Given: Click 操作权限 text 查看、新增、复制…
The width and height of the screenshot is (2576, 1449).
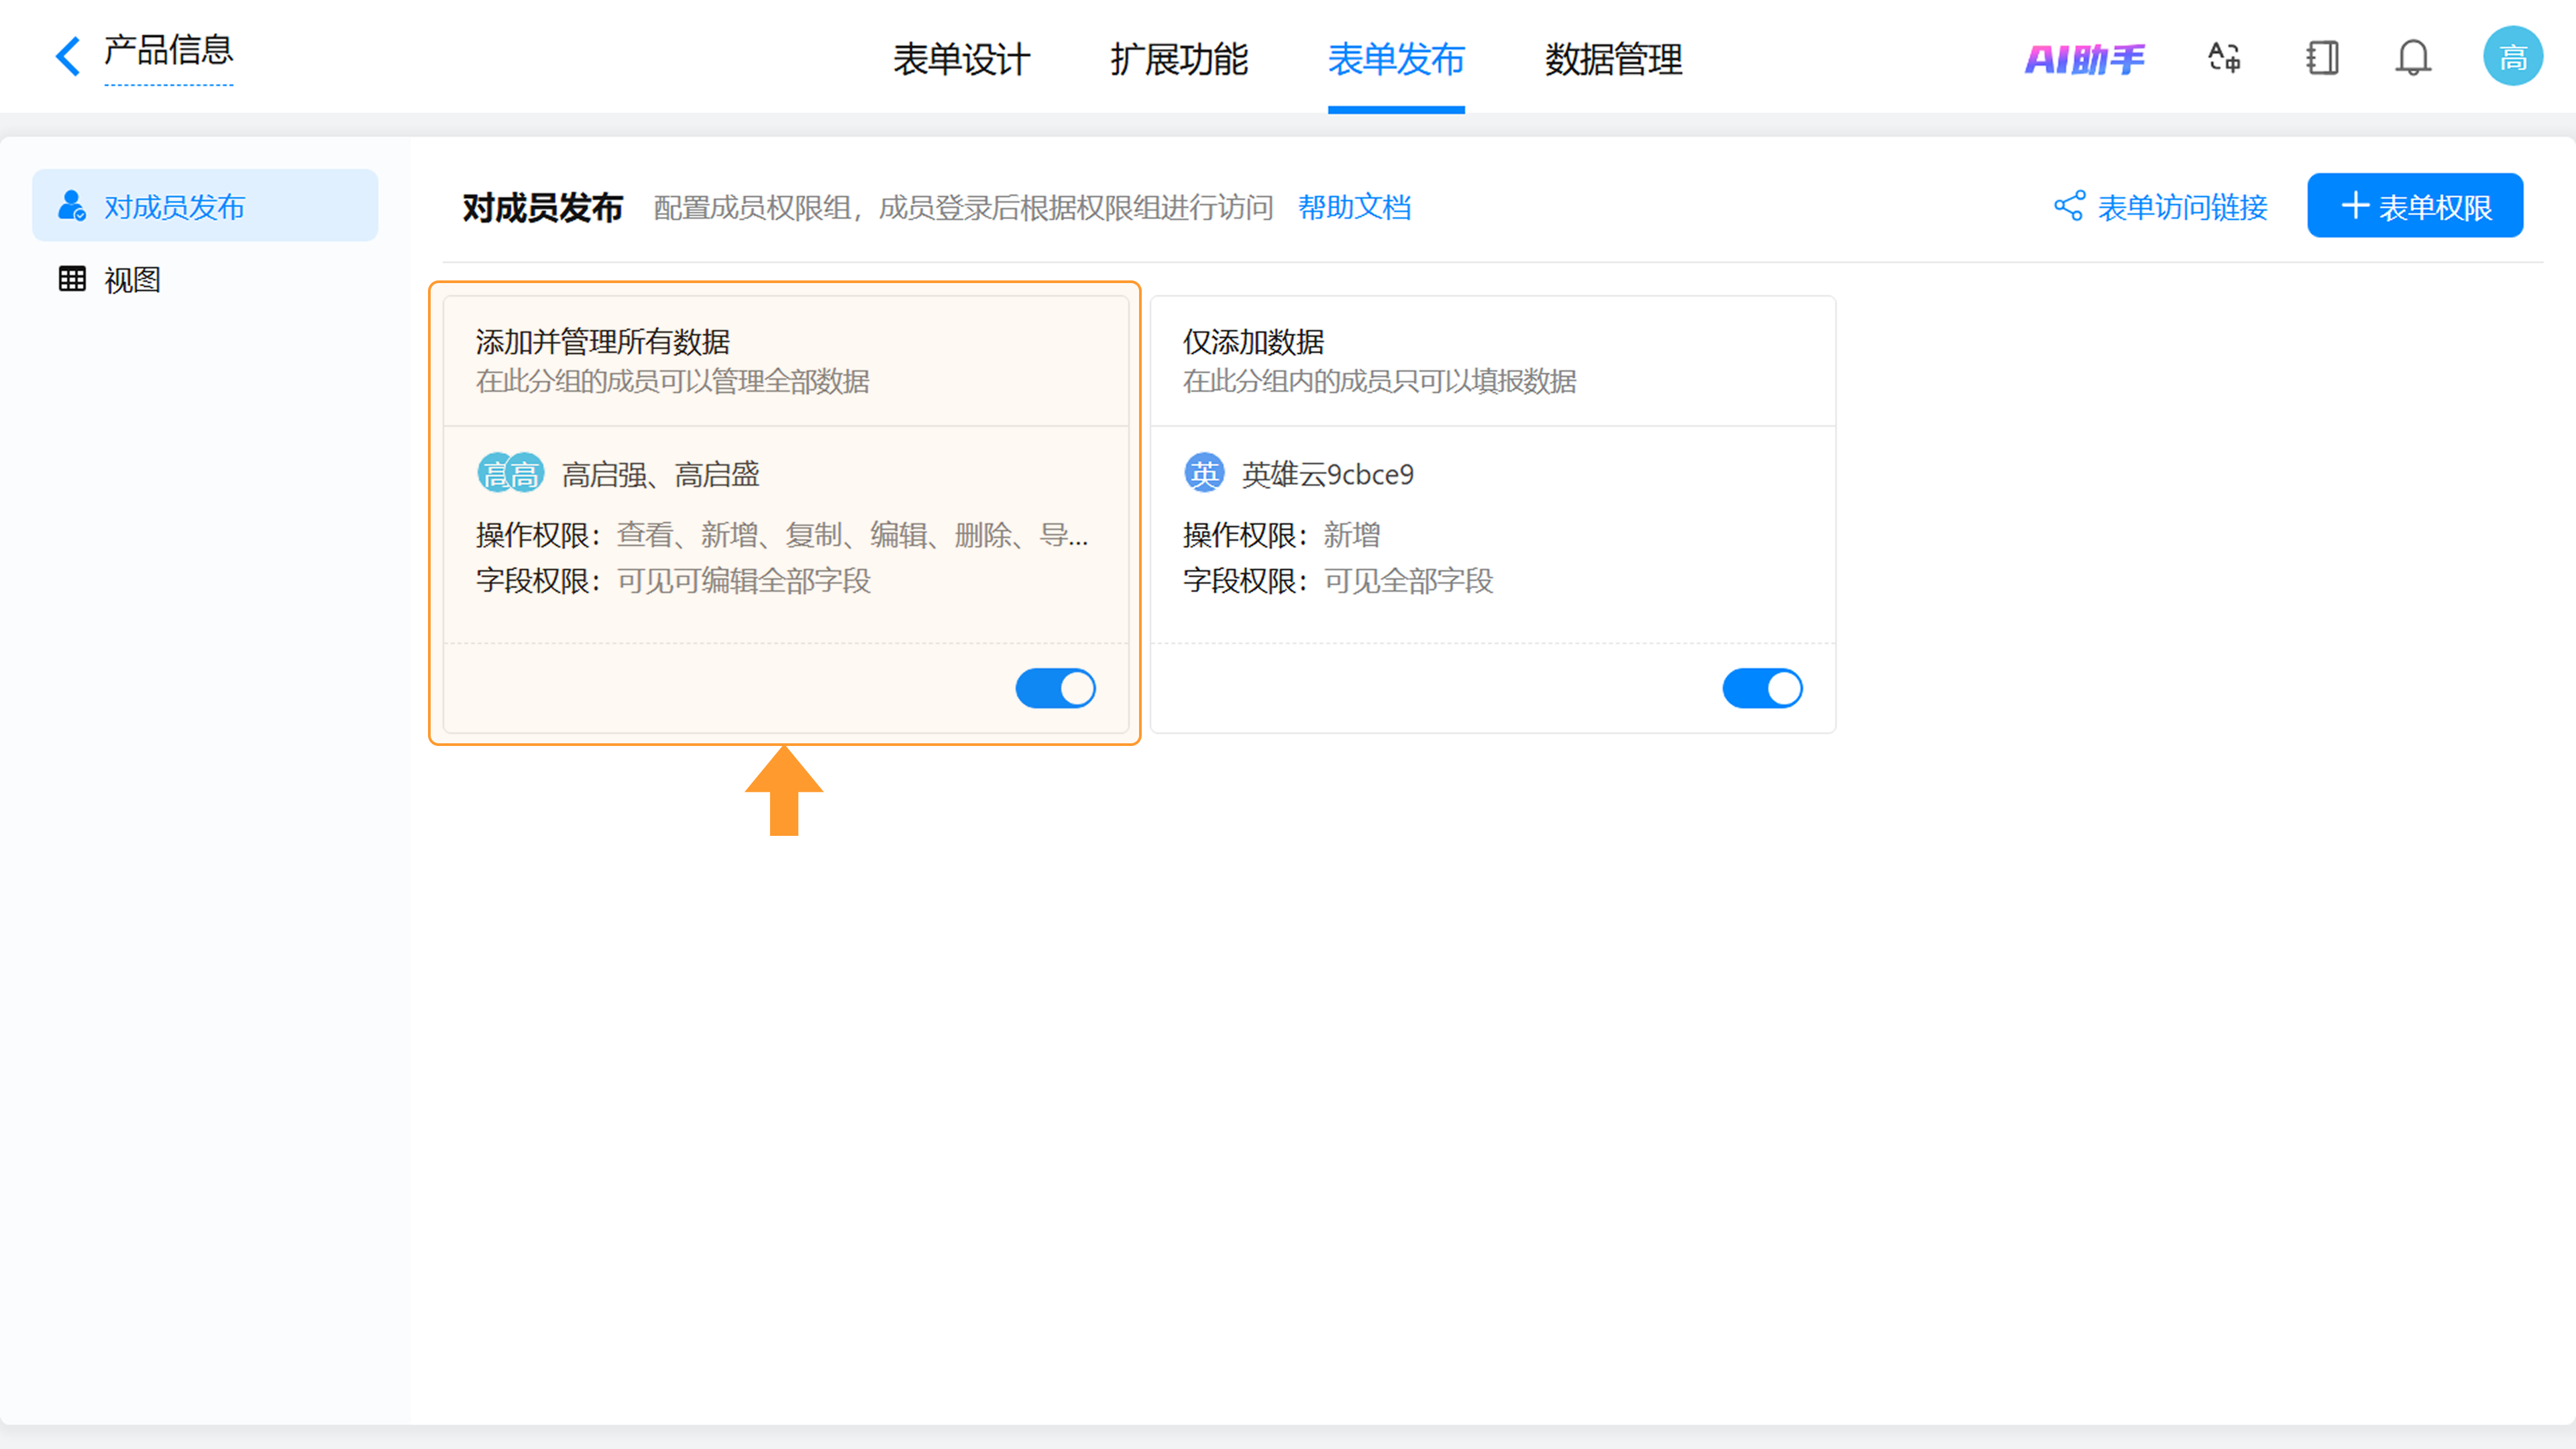Looking at the screenshot, I should (852, 535).
